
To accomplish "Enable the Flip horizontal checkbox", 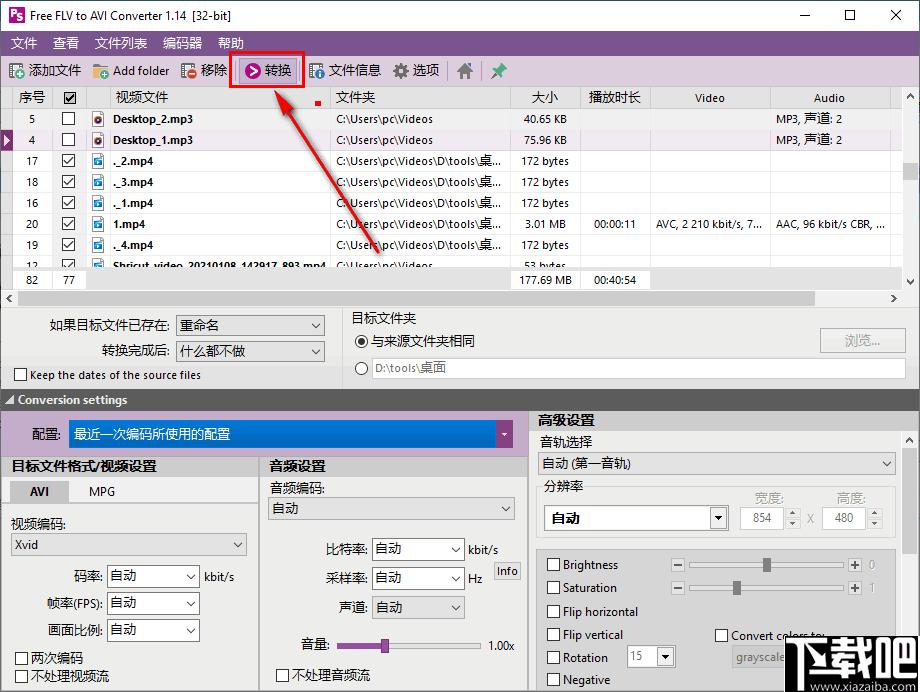I will 553,612.
